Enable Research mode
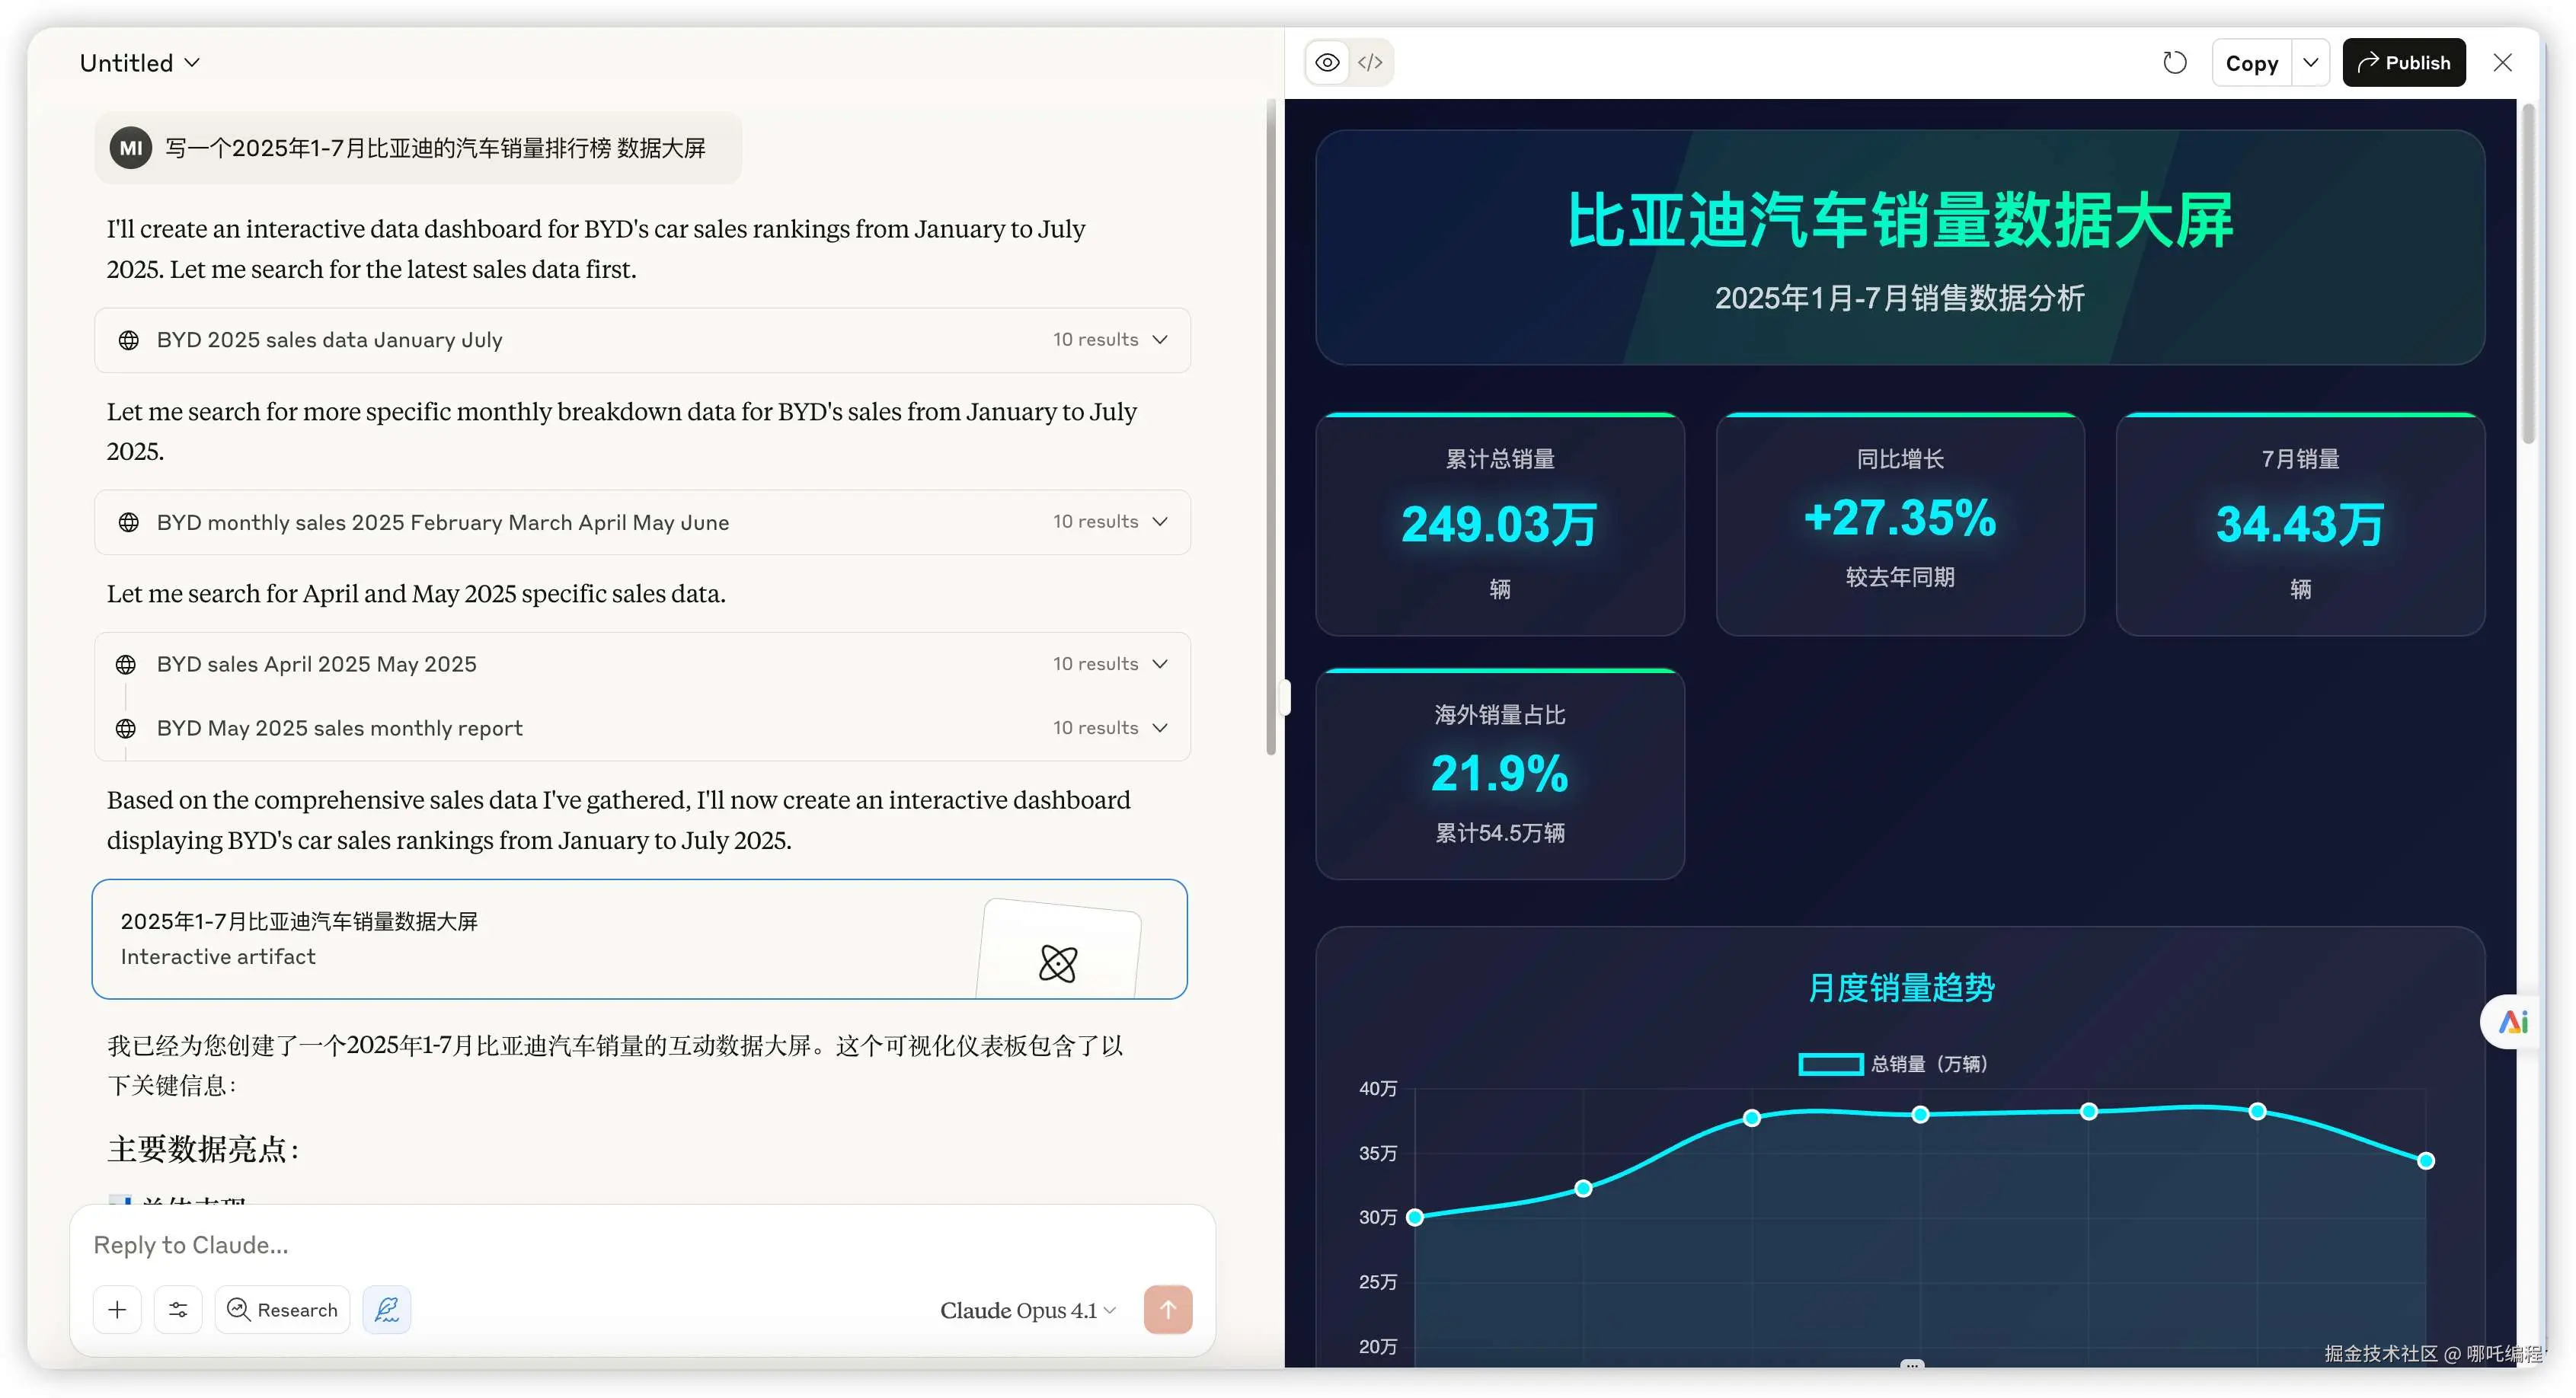This screenshot has width=2576, height=1398. point(282,1309)
